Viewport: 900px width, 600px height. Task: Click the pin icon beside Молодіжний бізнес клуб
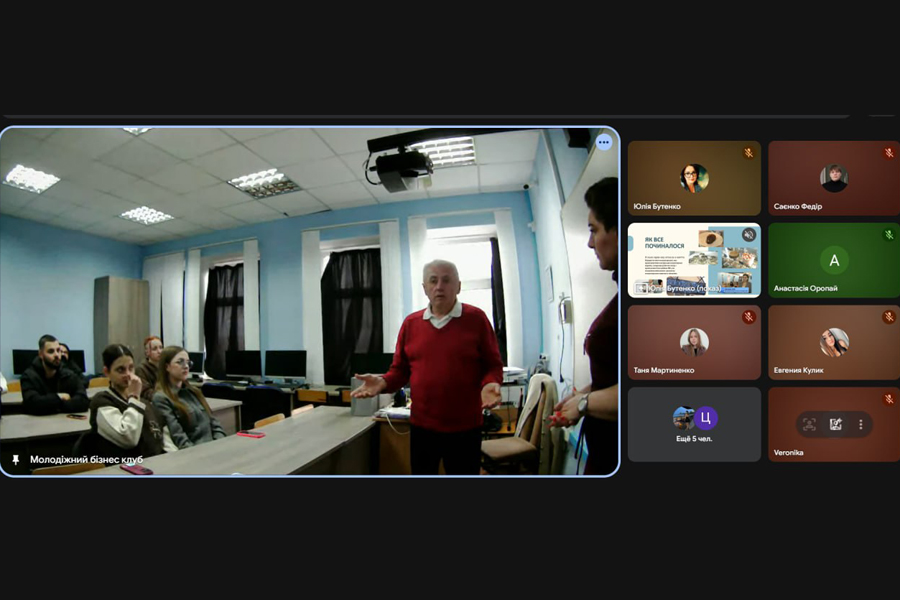[16, 460]
